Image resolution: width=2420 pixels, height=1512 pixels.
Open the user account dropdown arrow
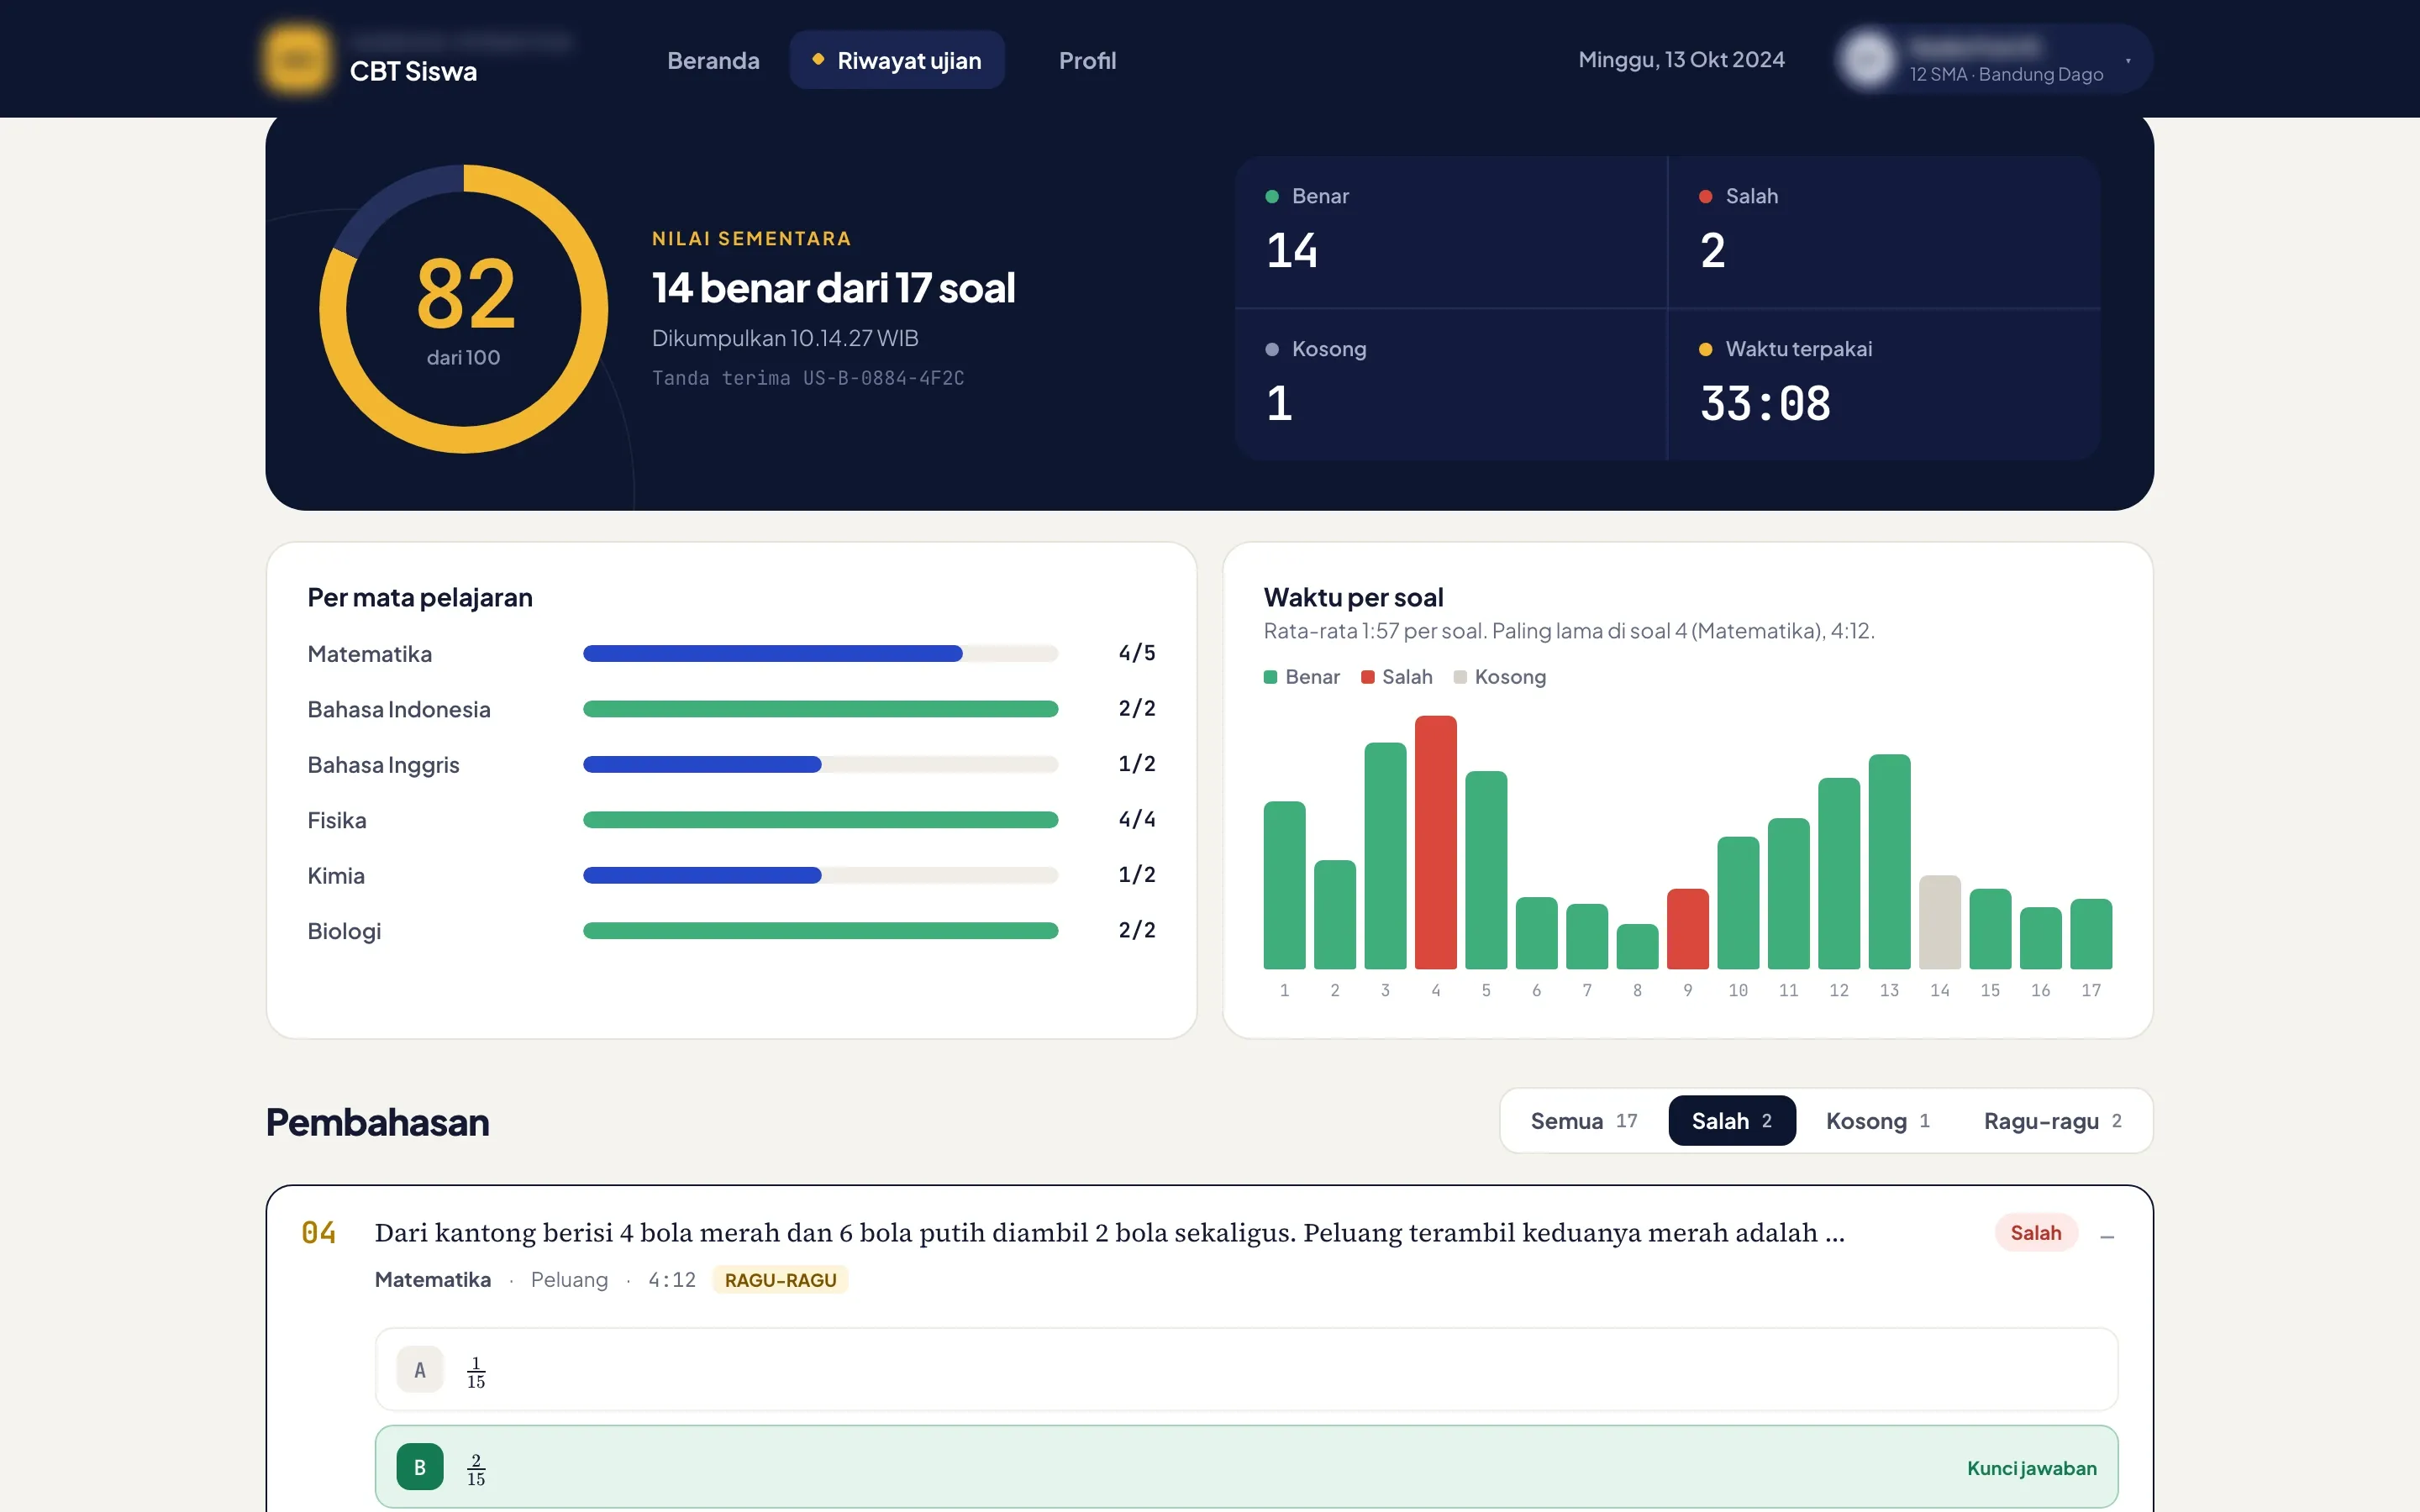click(x=2128, y=61)
